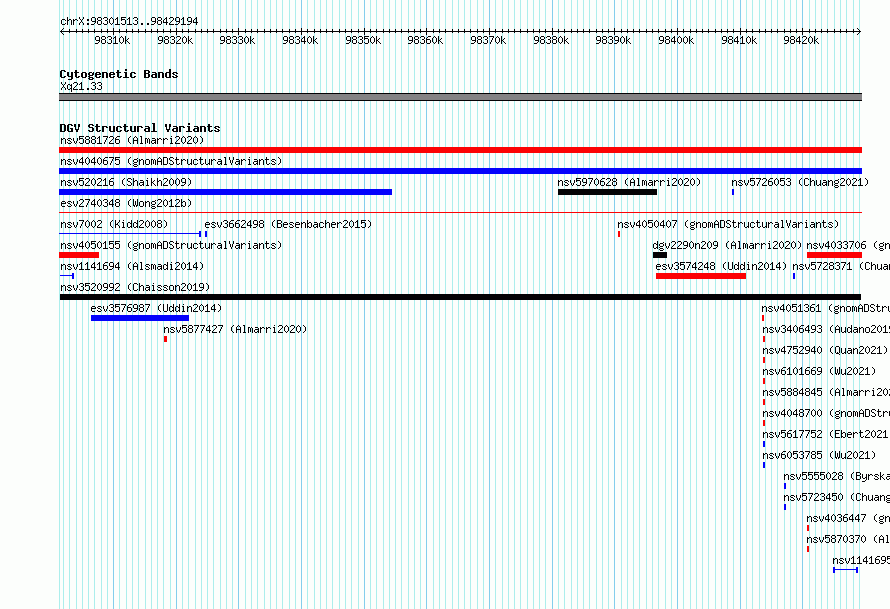Image resolution: width=890 pixels, height=609 pixels.
Task: Select the red esv3574248 variant bar
Action: (x=701, y=276)
